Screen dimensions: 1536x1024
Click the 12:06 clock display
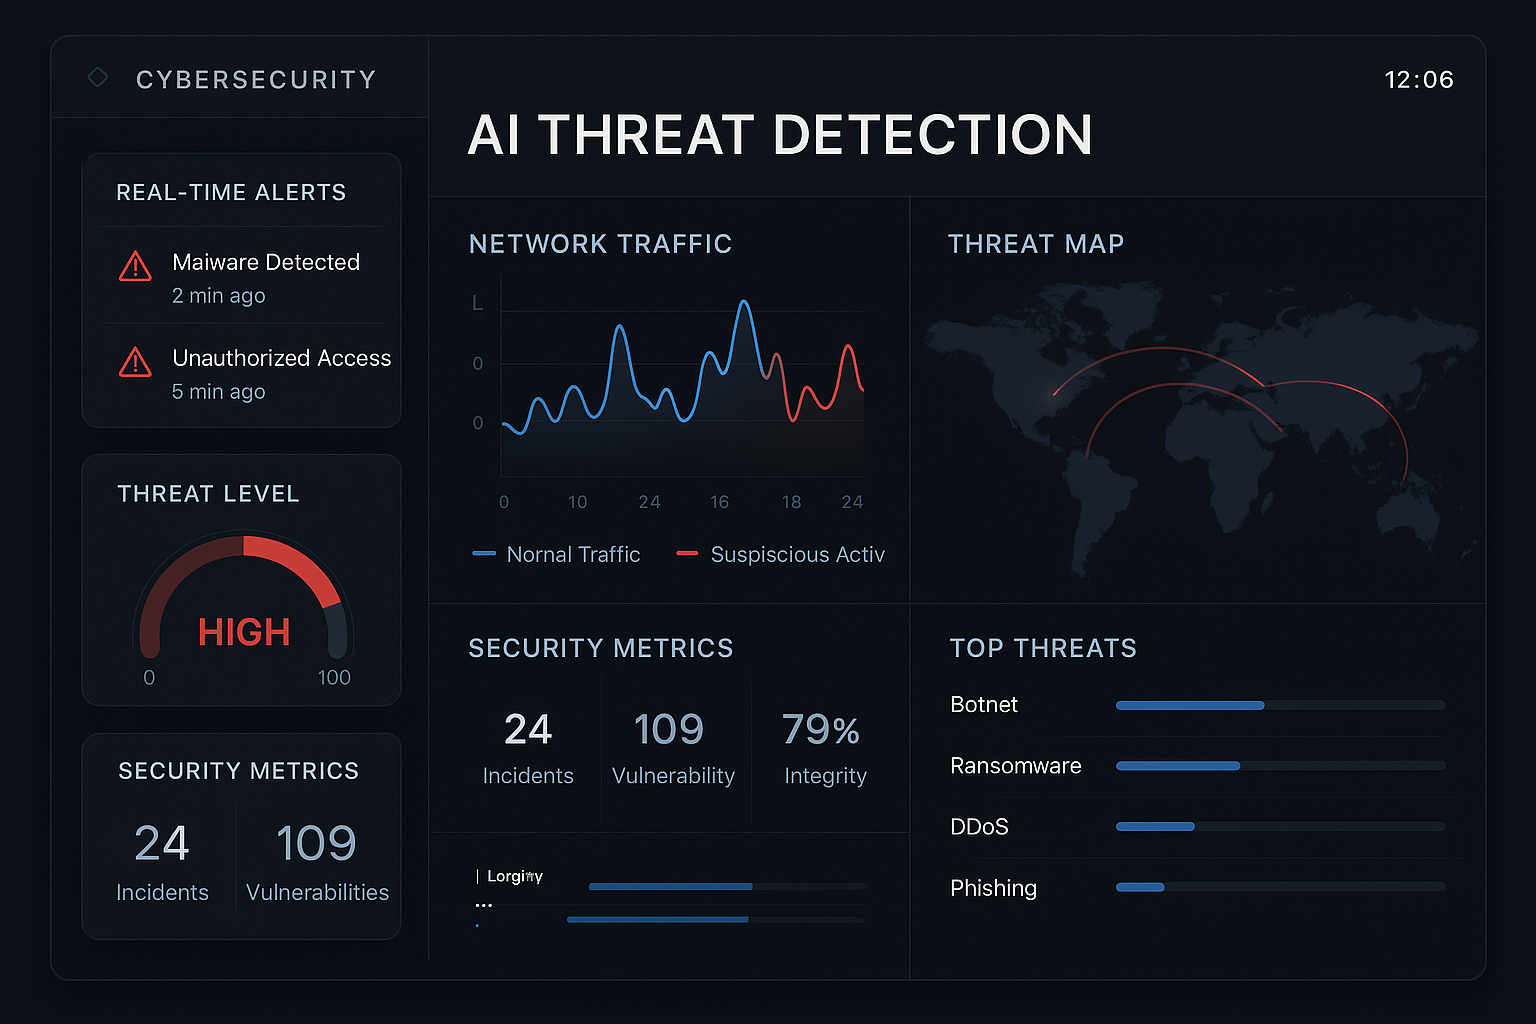pyautogui.click(x=1418, y=79)
